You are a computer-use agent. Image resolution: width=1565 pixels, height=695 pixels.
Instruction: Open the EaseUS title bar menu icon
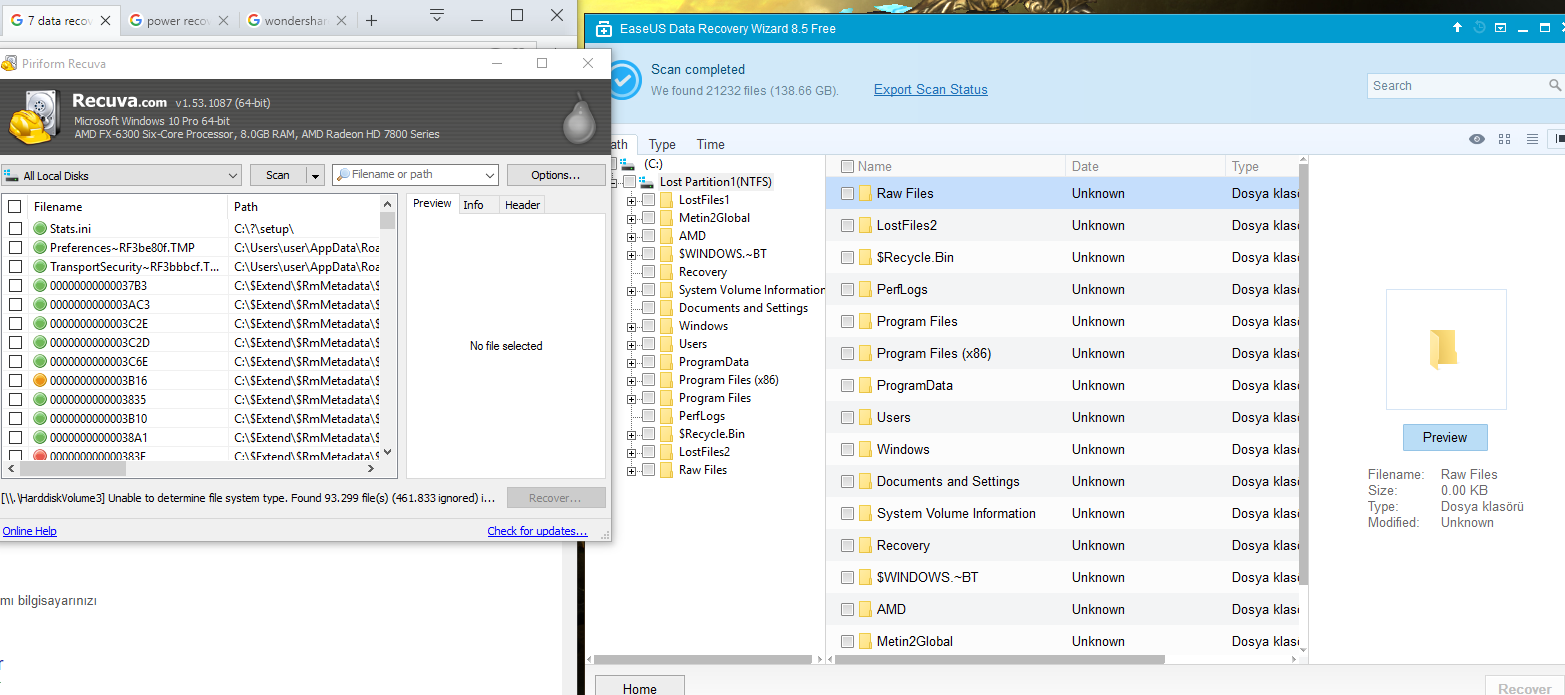pyautogui.click(x=1501, y=28)
